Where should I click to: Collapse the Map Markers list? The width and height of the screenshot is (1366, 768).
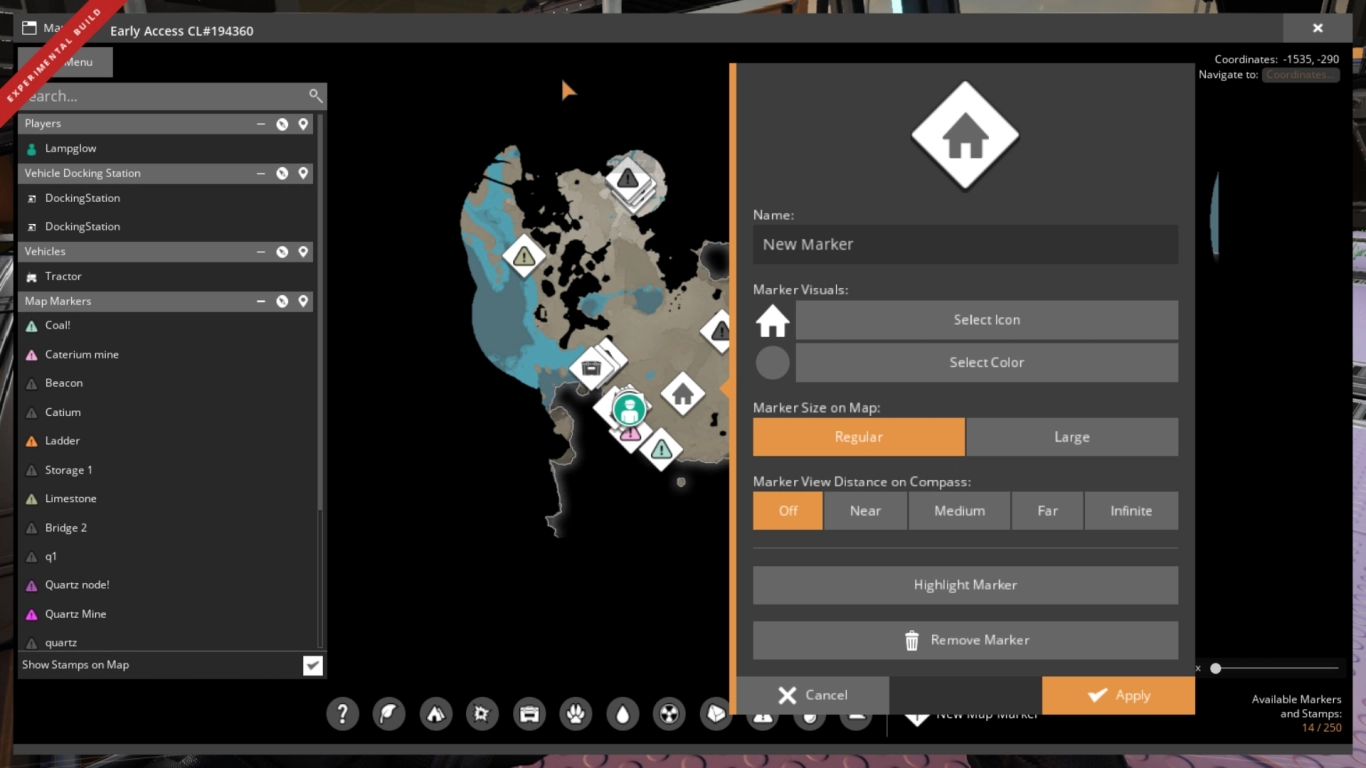tap(260, 301)
